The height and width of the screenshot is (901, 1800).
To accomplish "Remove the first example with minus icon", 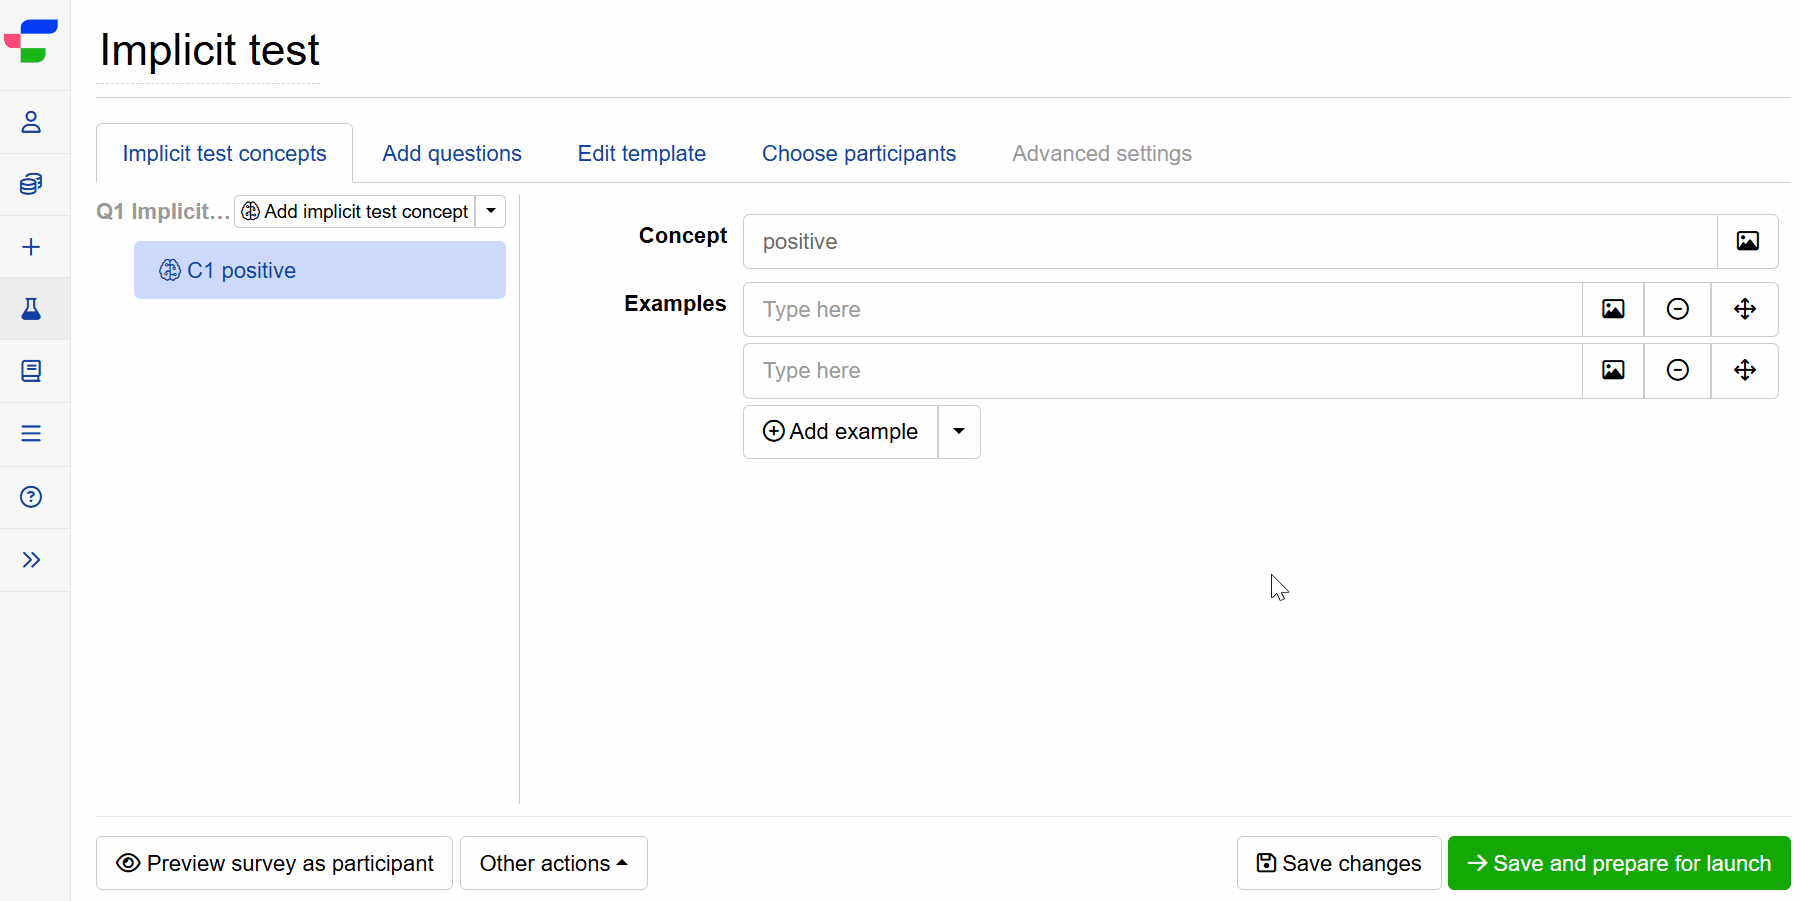I will click(1677, 309).
